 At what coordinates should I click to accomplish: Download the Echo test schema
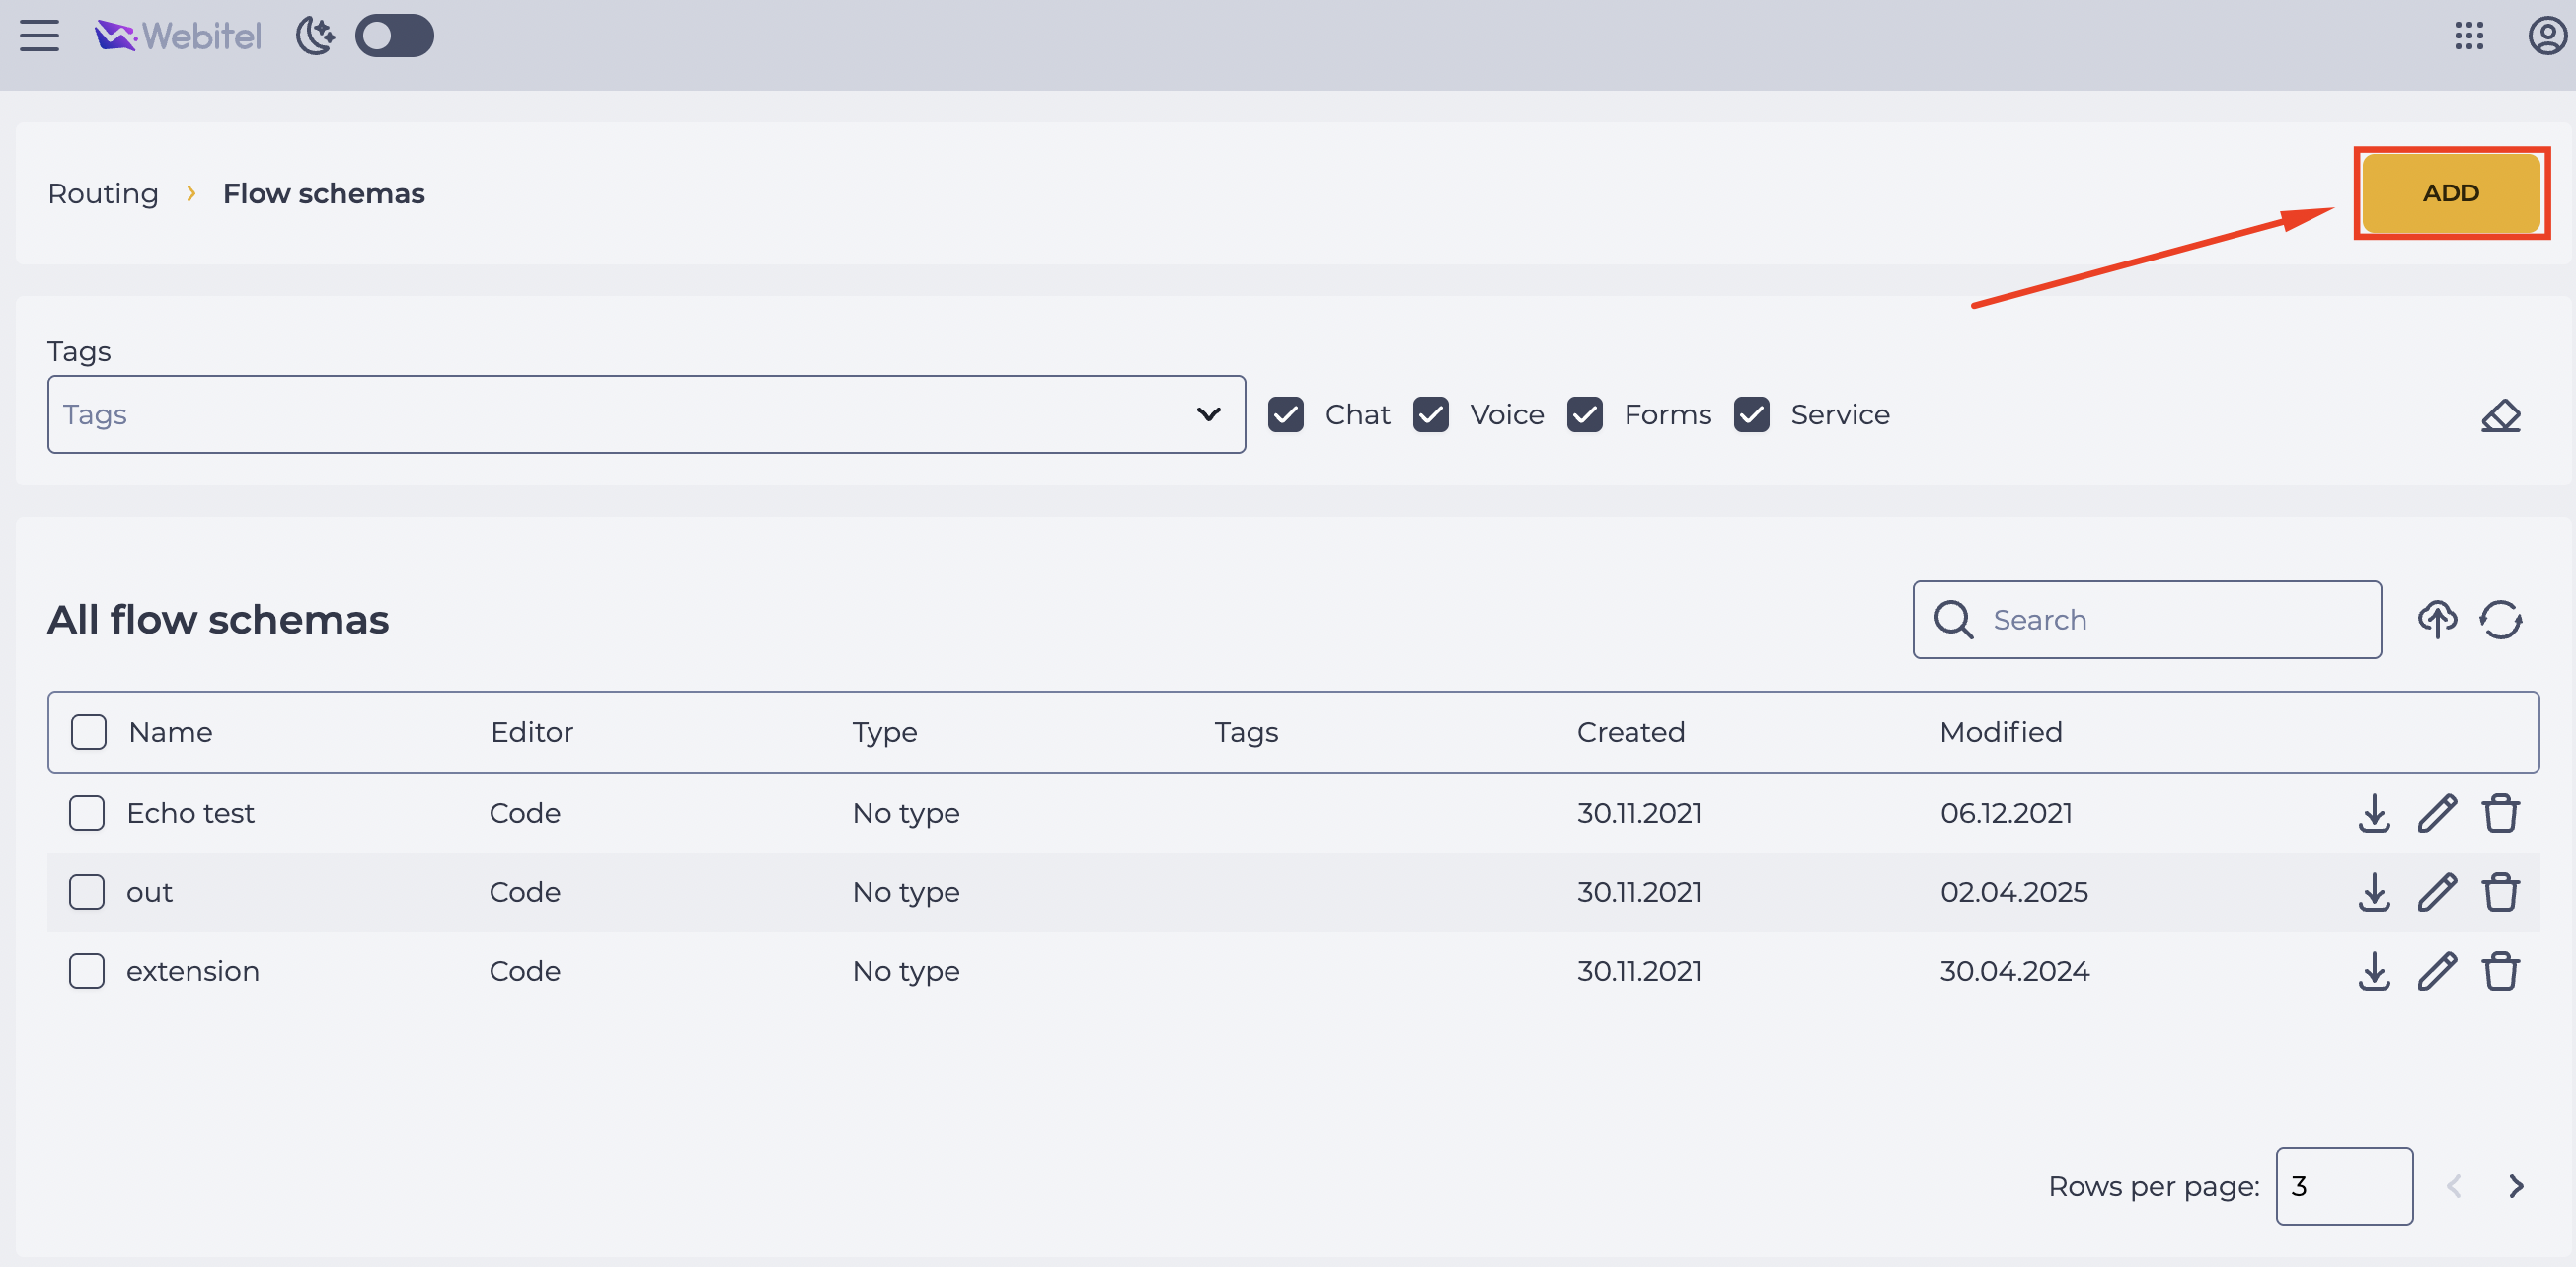click(x=2374, y=813)
